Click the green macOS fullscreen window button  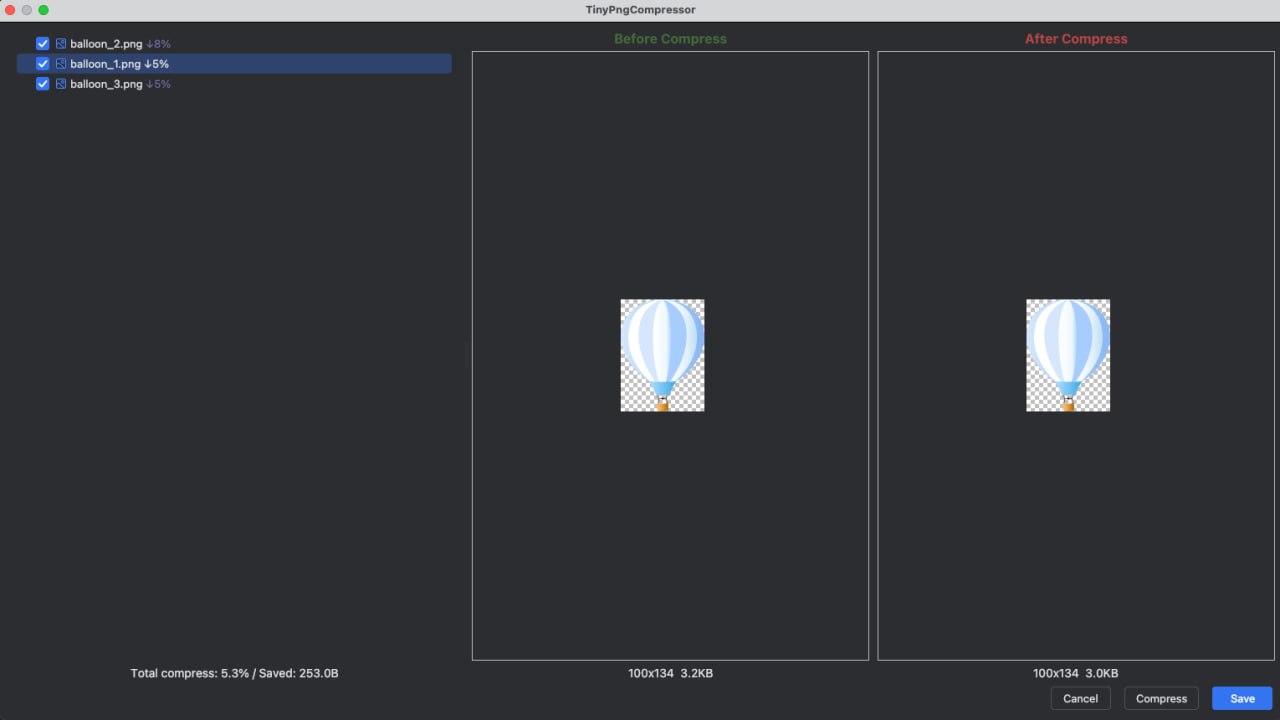coord(43,10)
